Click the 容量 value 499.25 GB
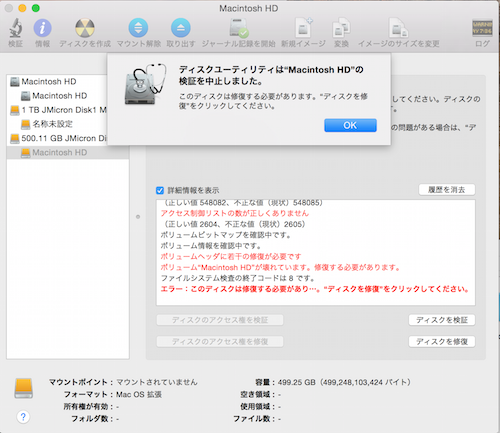This screenshot has height=433, width=500. tap(344, 382)
